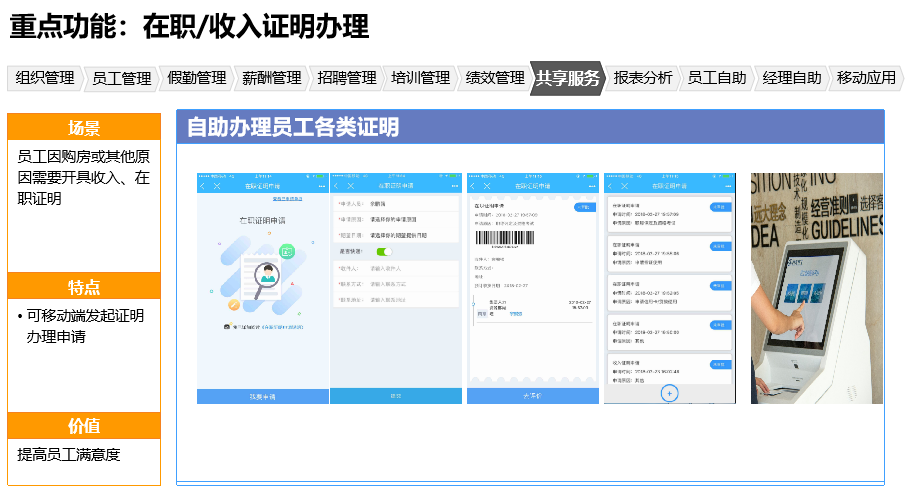Viewport: 905px width, 486px height.
Task: Click the 提高员工满意度 text
Action: 69,455
